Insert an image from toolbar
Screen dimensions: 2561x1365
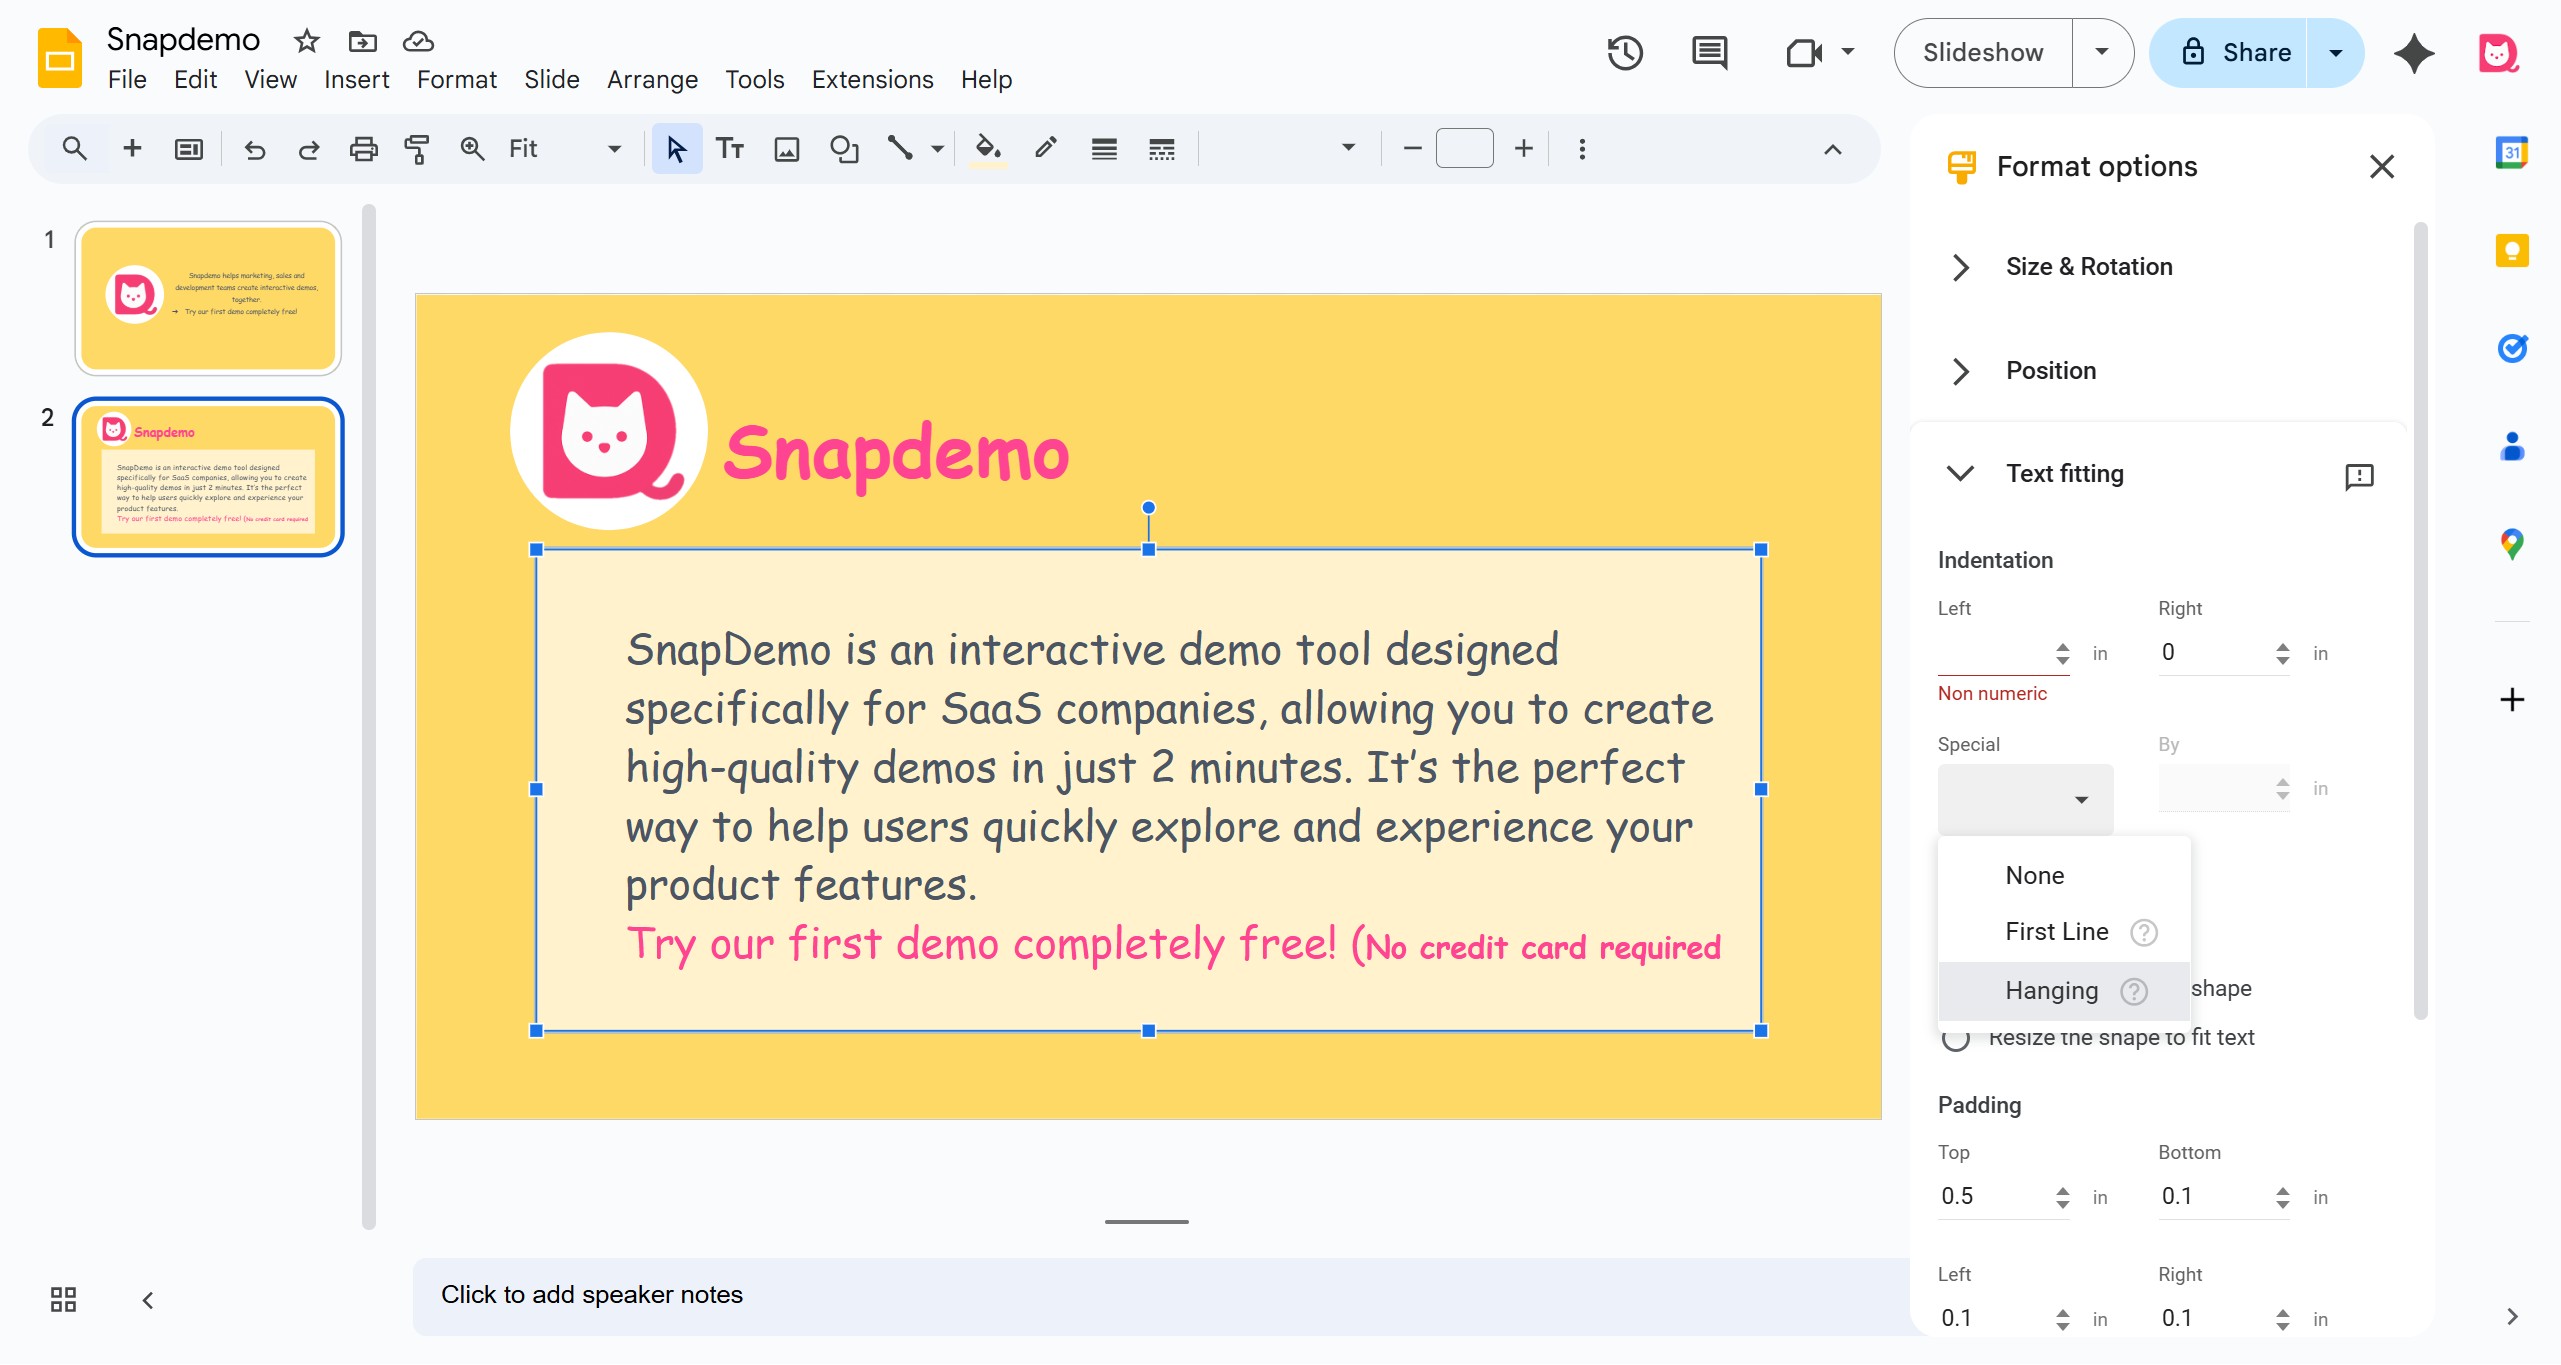click(787, 149)
